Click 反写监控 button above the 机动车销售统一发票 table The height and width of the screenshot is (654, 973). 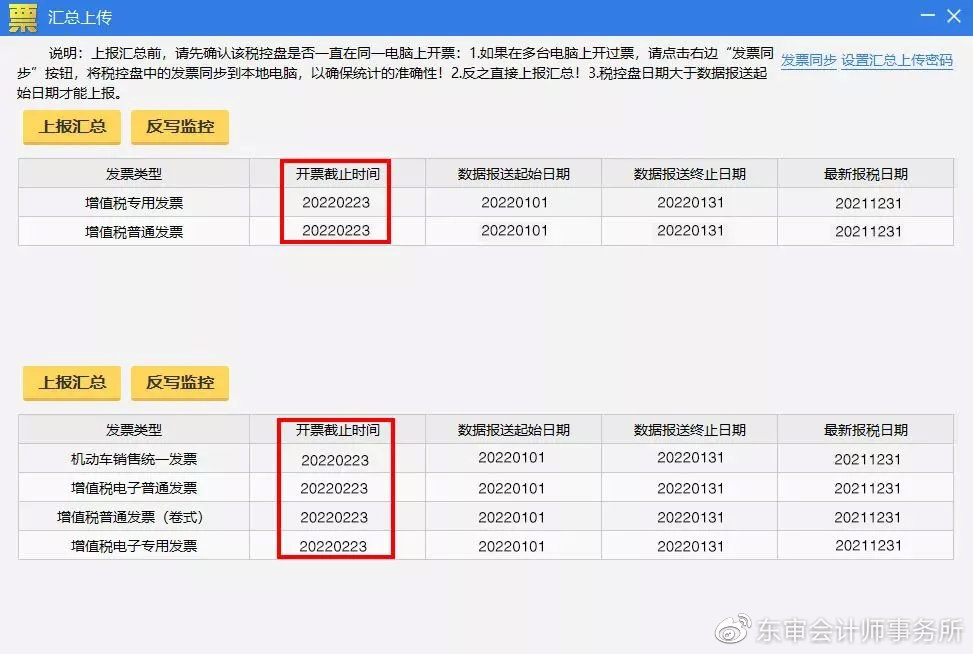click(180, 383)
